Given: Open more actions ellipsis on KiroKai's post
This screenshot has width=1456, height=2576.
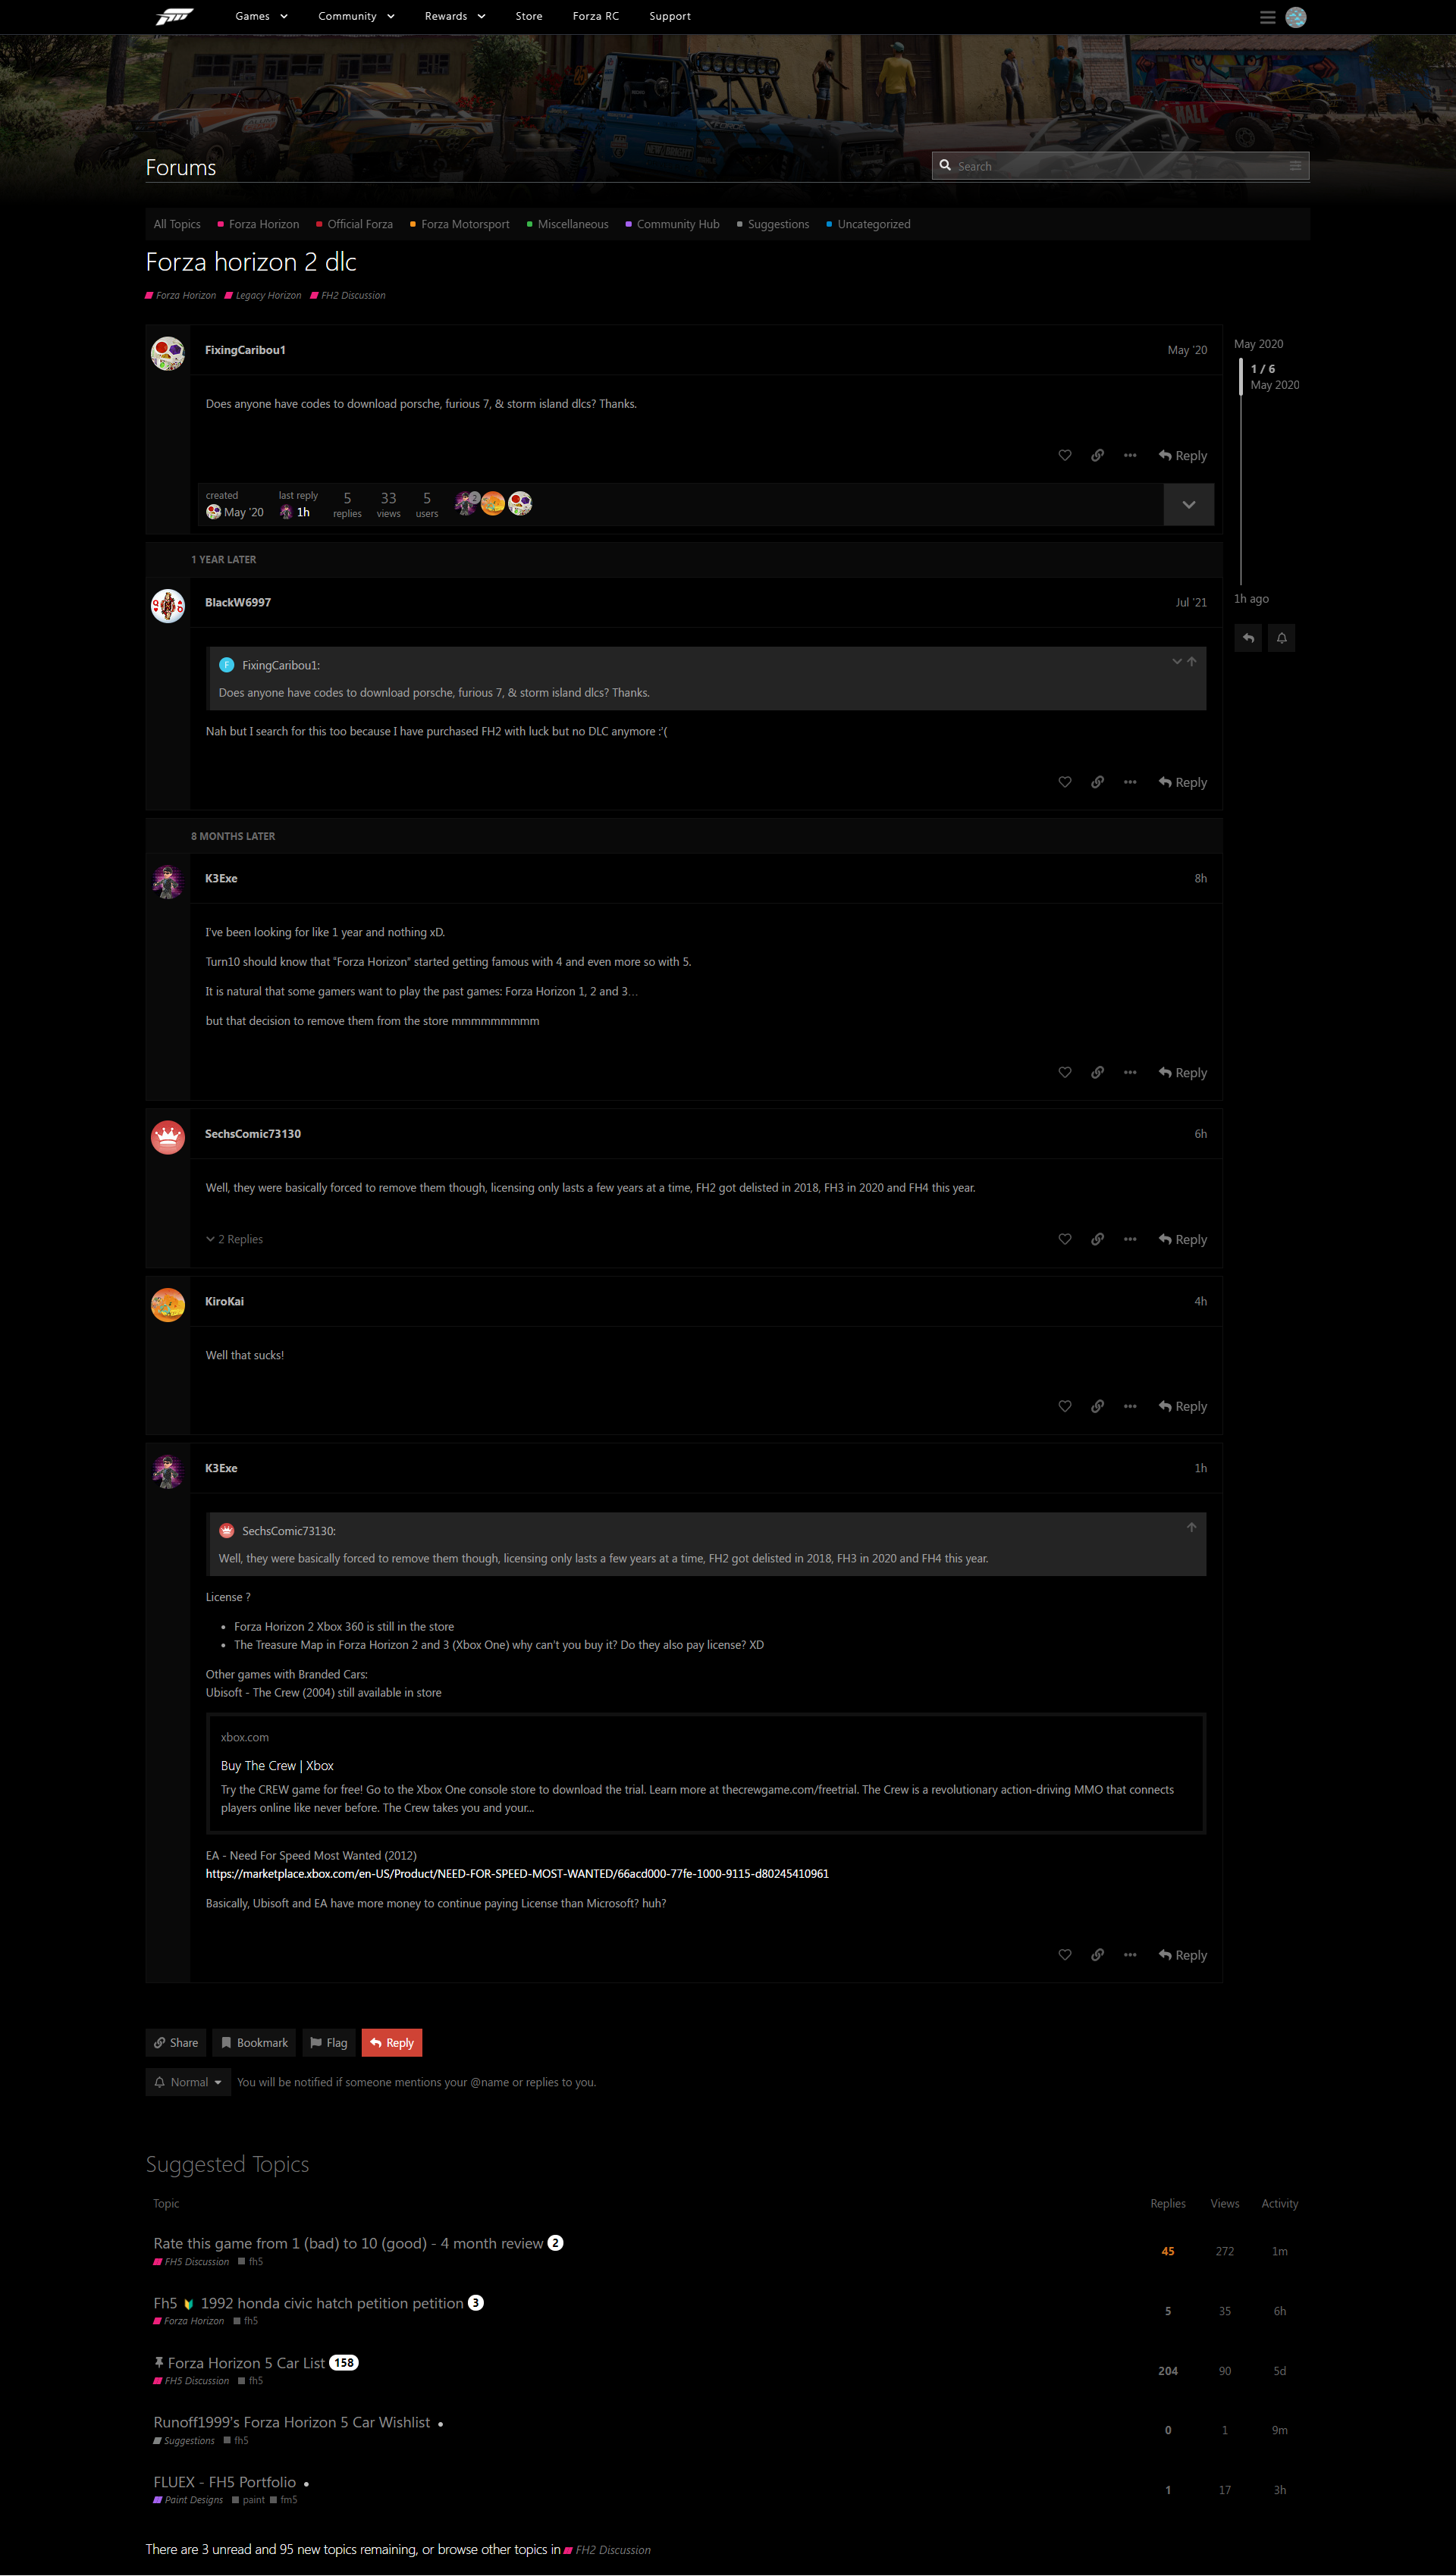Looking at the screenshot, I should [x=1130, y=1406].
